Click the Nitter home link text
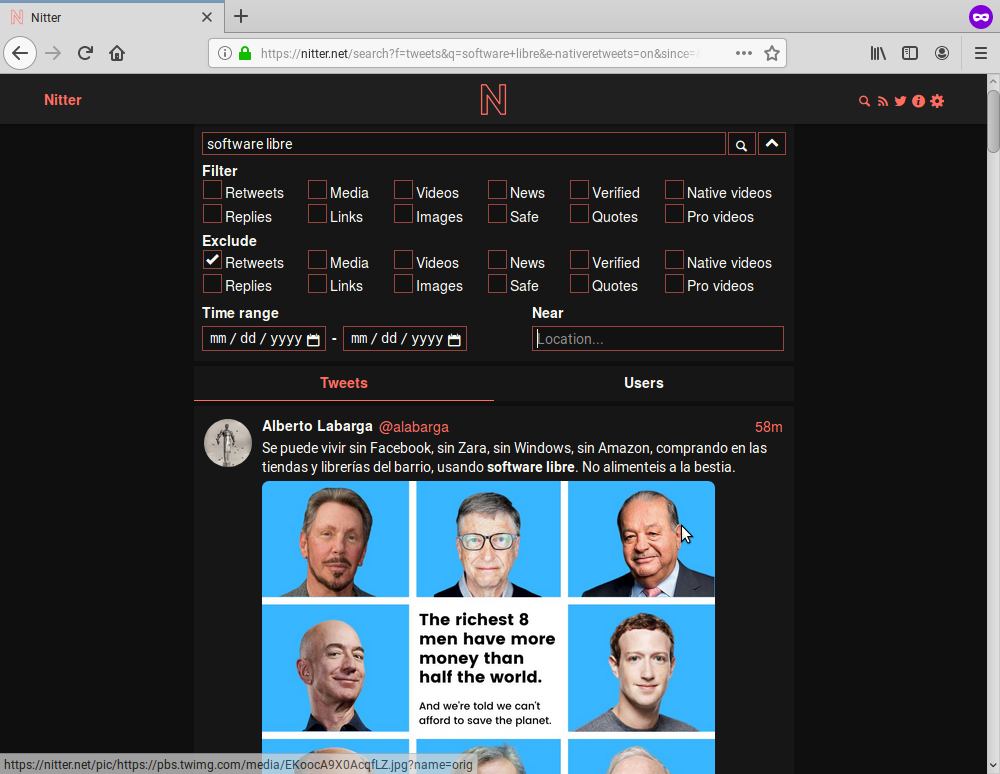Image resolution: width=1000 pixels, height=774 pixels. pos(63,100)
